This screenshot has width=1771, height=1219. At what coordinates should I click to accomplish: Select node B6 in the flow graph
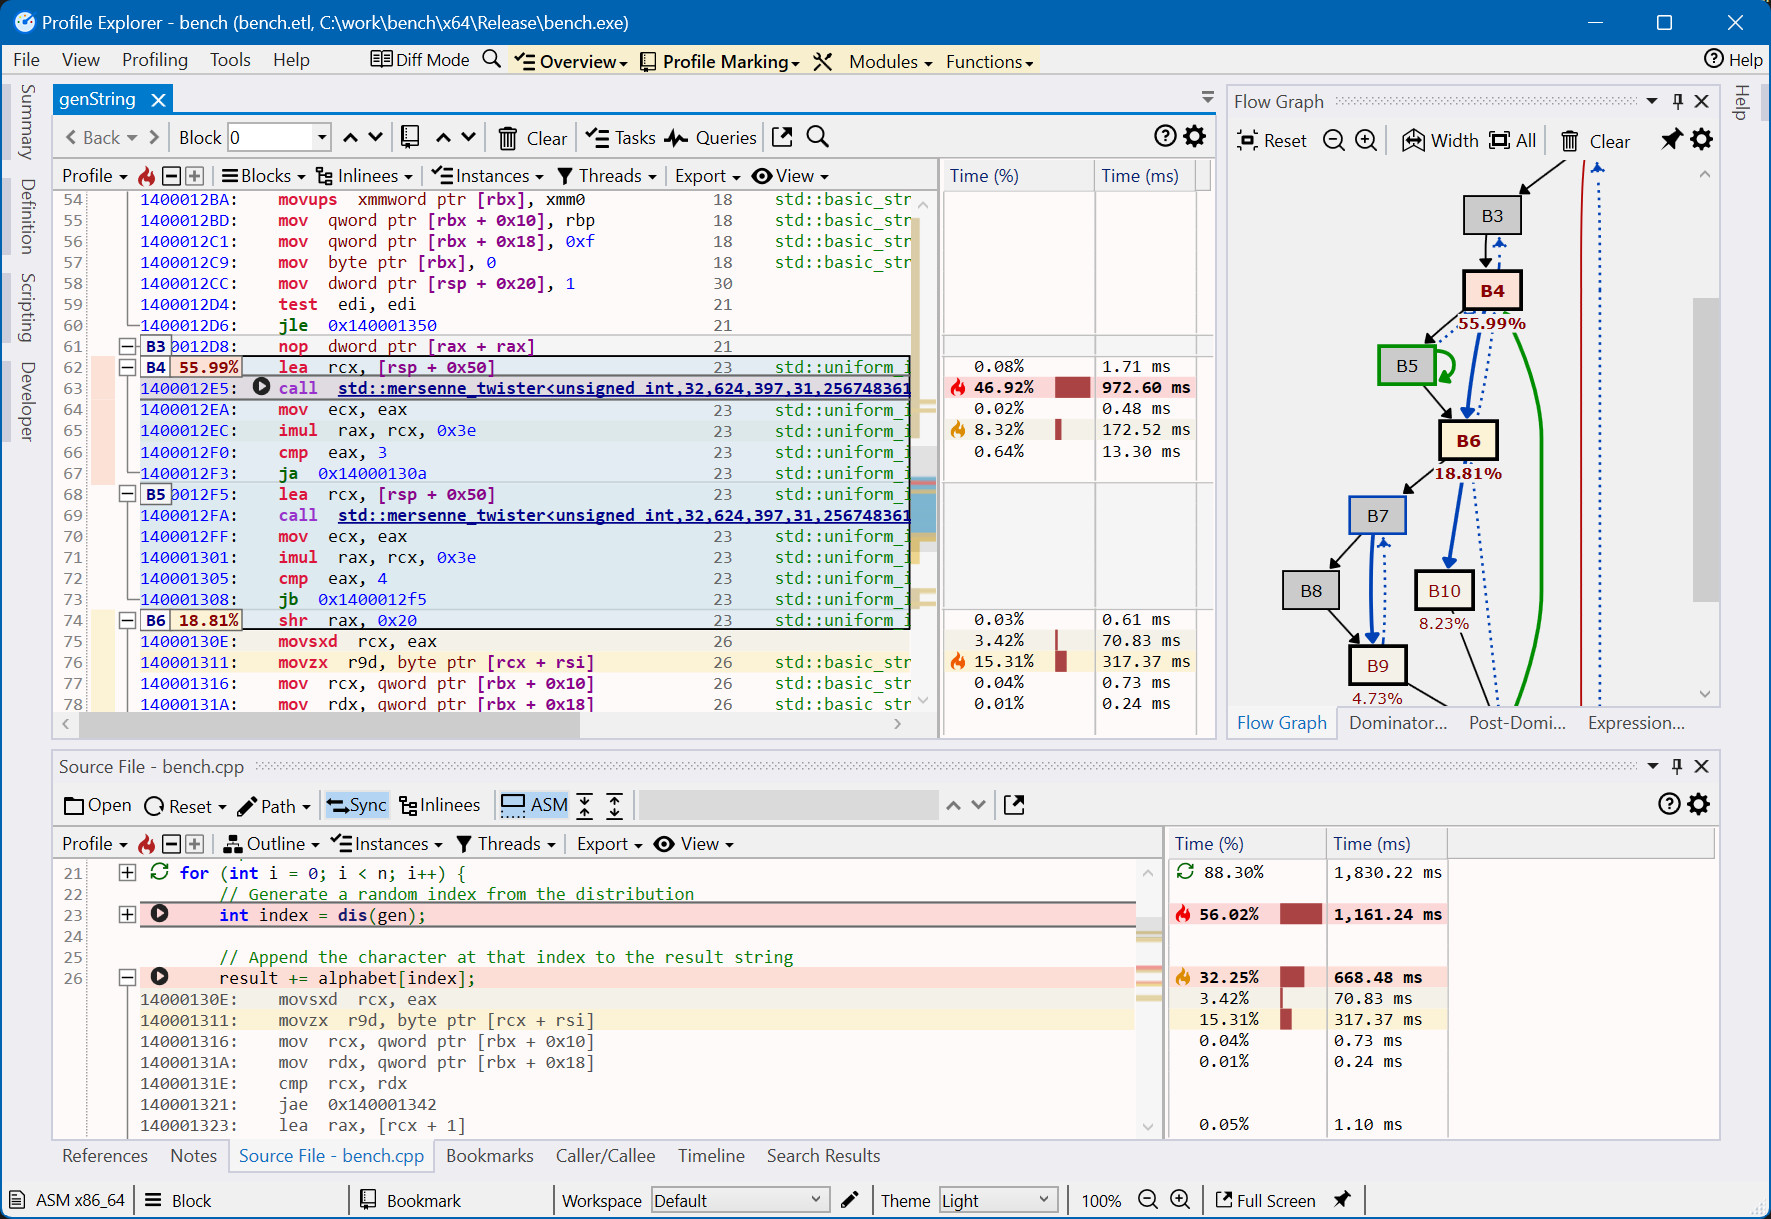pyautogui.click(x=1467, y=441)
